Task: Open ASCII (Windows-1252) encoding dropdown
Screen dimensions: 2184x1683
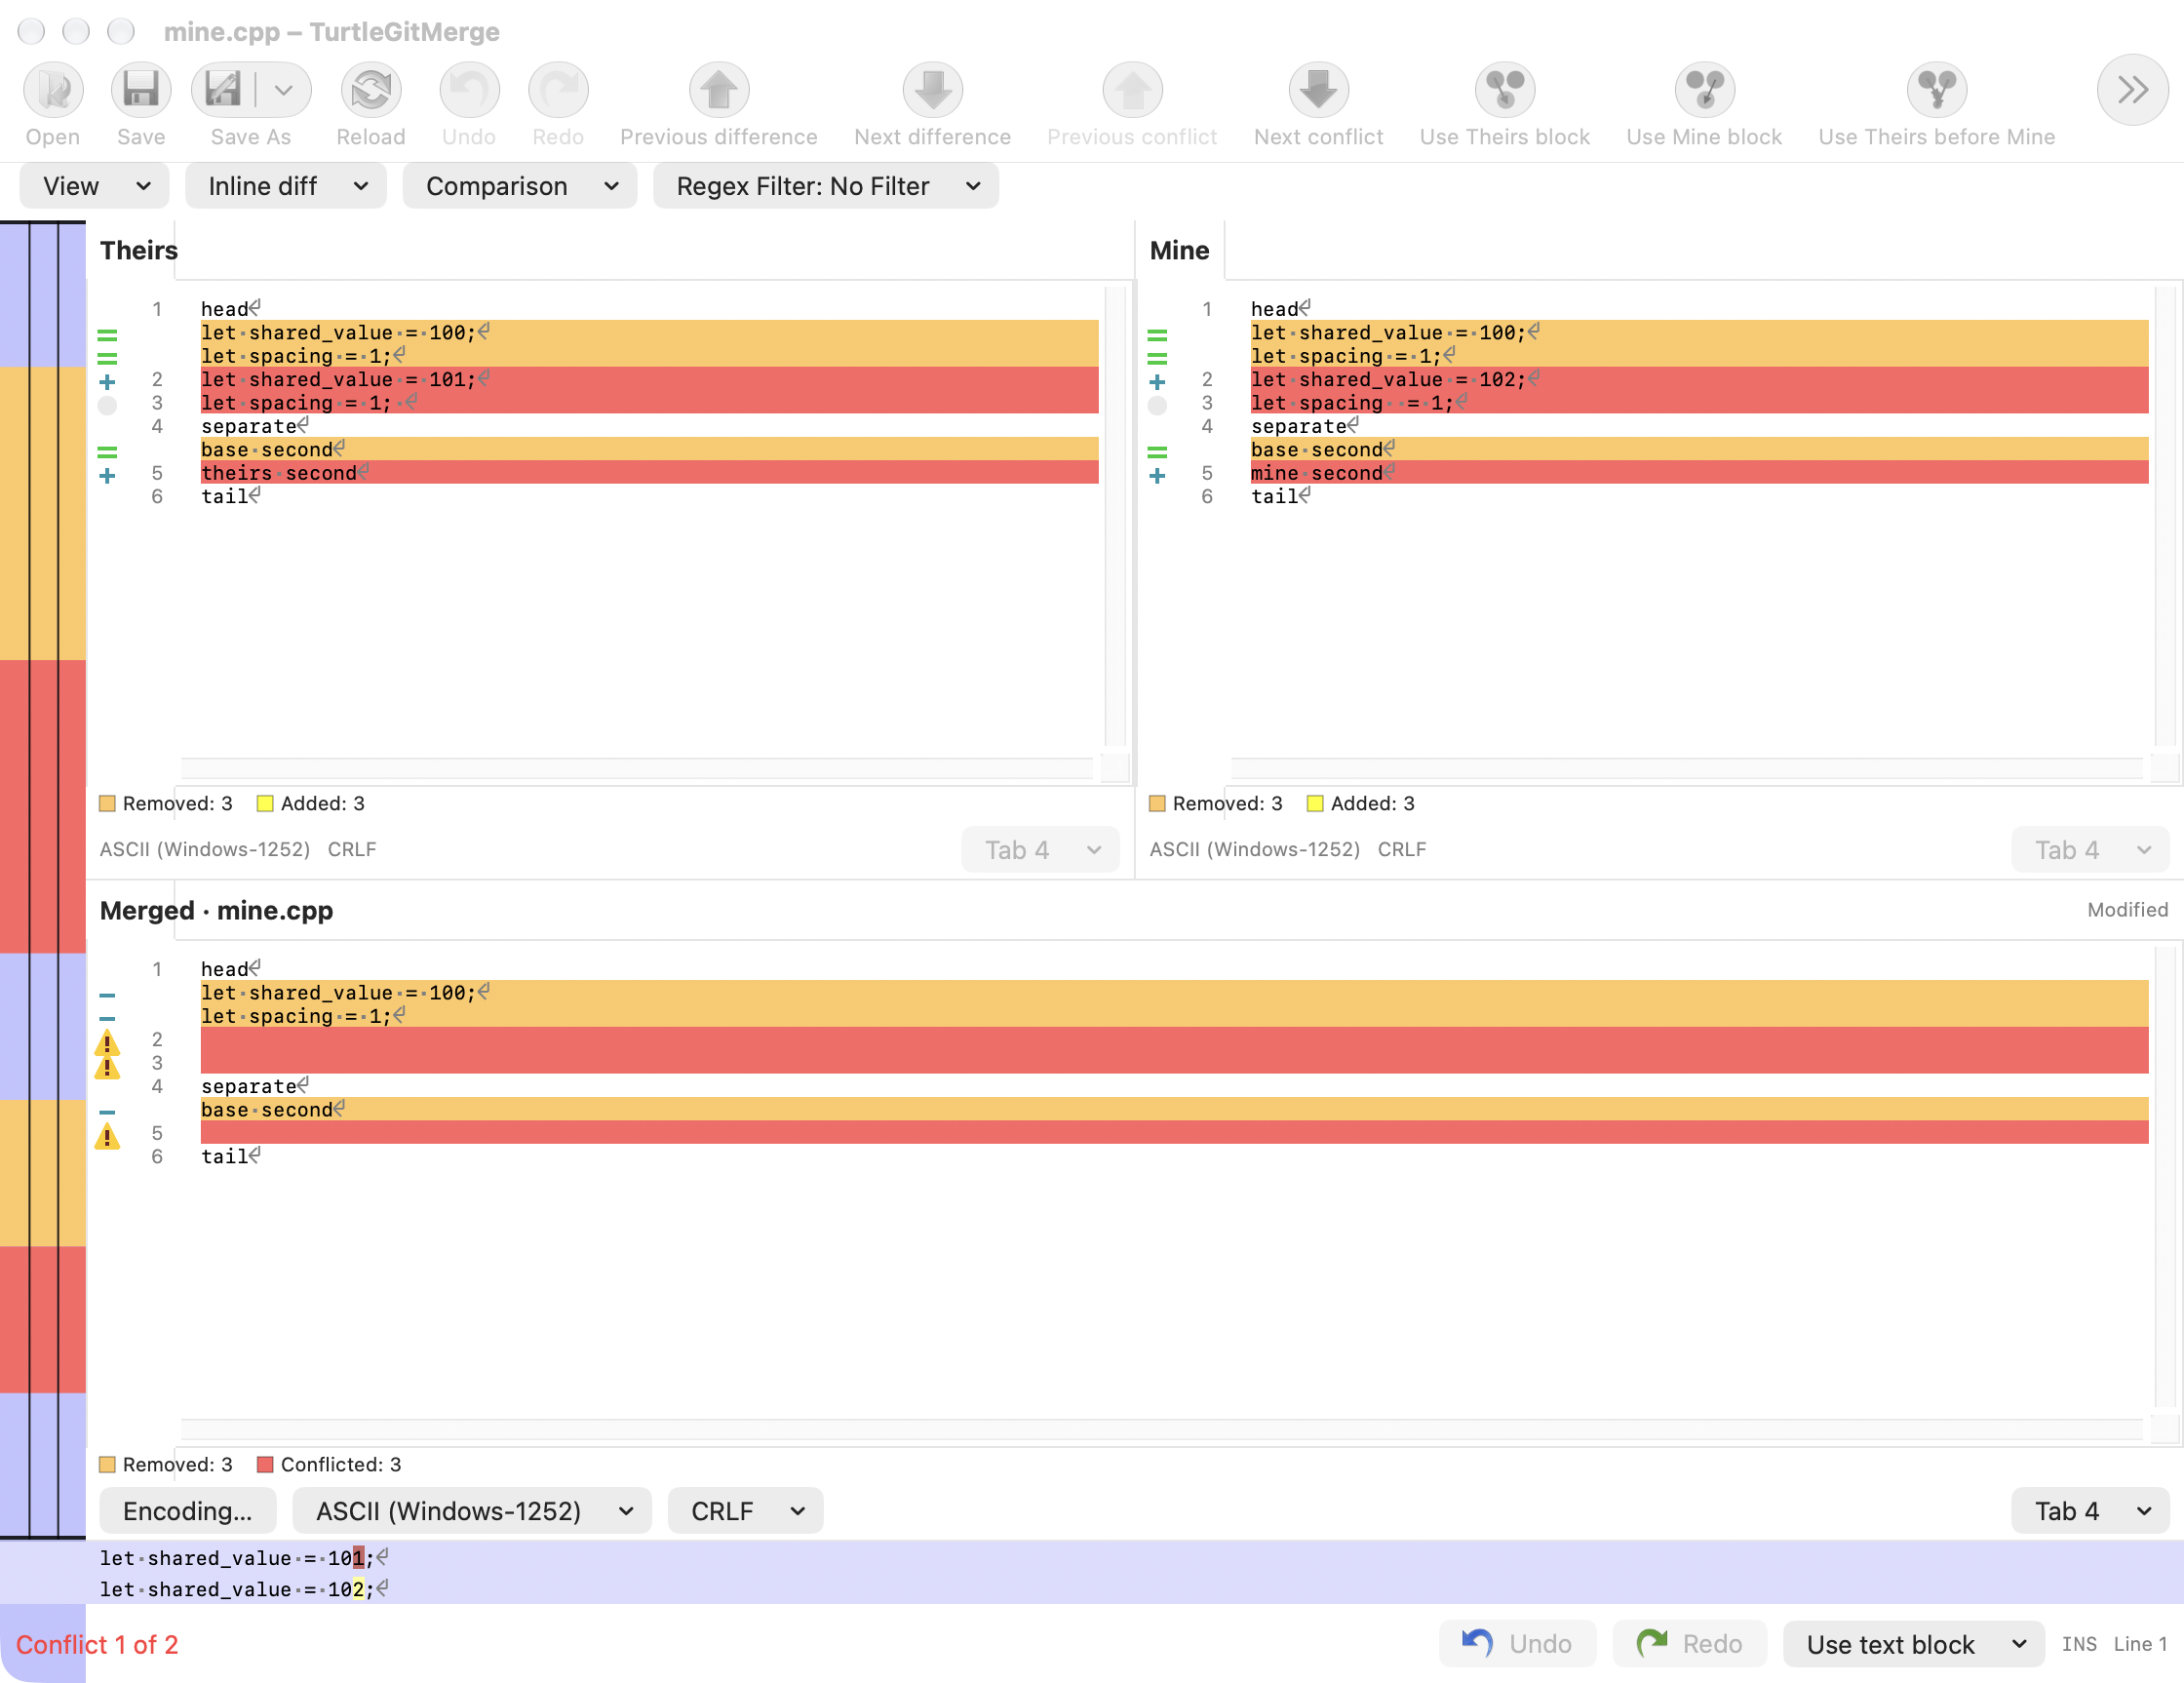Action: [472, 1511]
